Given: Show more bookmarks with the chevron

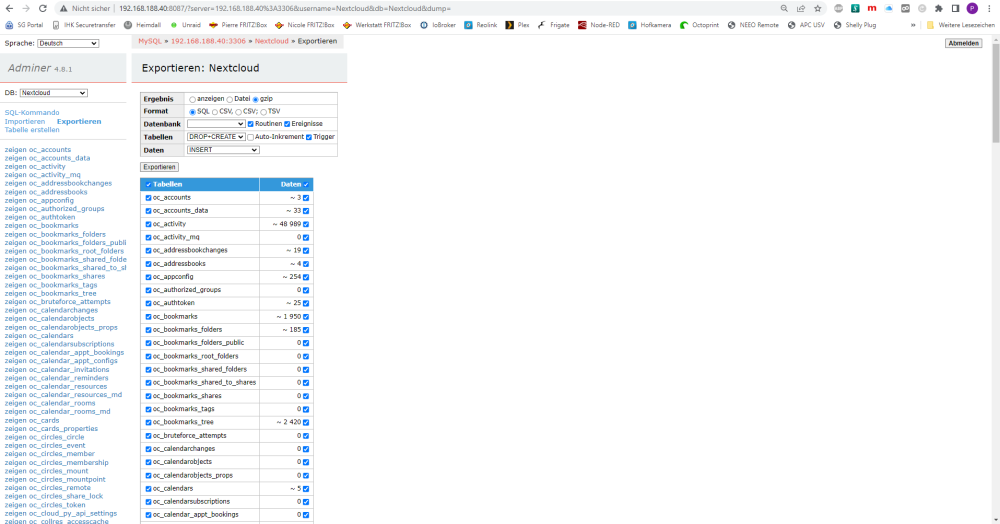Looking at the screenshot, I should coord(913,25).
